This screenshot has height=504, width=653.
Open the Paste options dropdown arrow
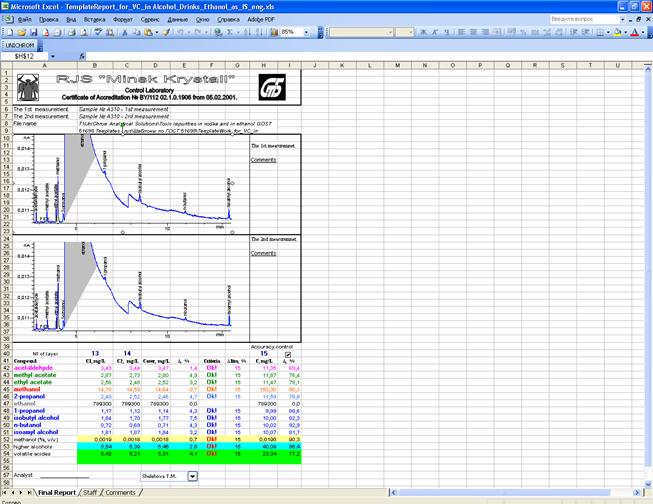pyautogui.click(x=157, y=32)
